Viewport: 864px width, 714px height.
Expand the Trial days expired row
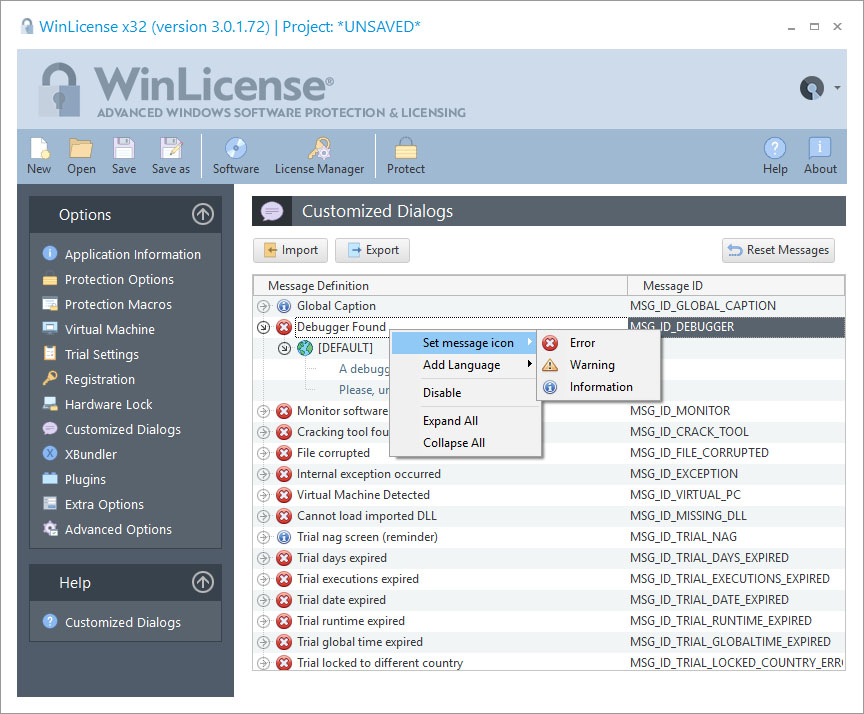[x=263, y=558]
